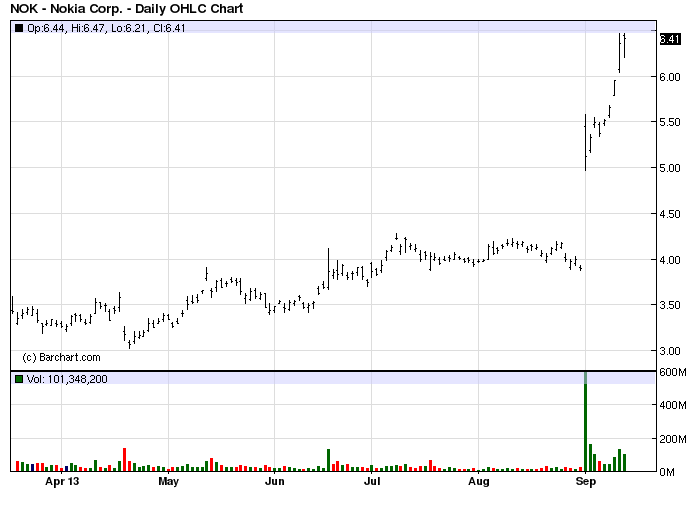Click the 200M volume axis label

tap(673, 439)
